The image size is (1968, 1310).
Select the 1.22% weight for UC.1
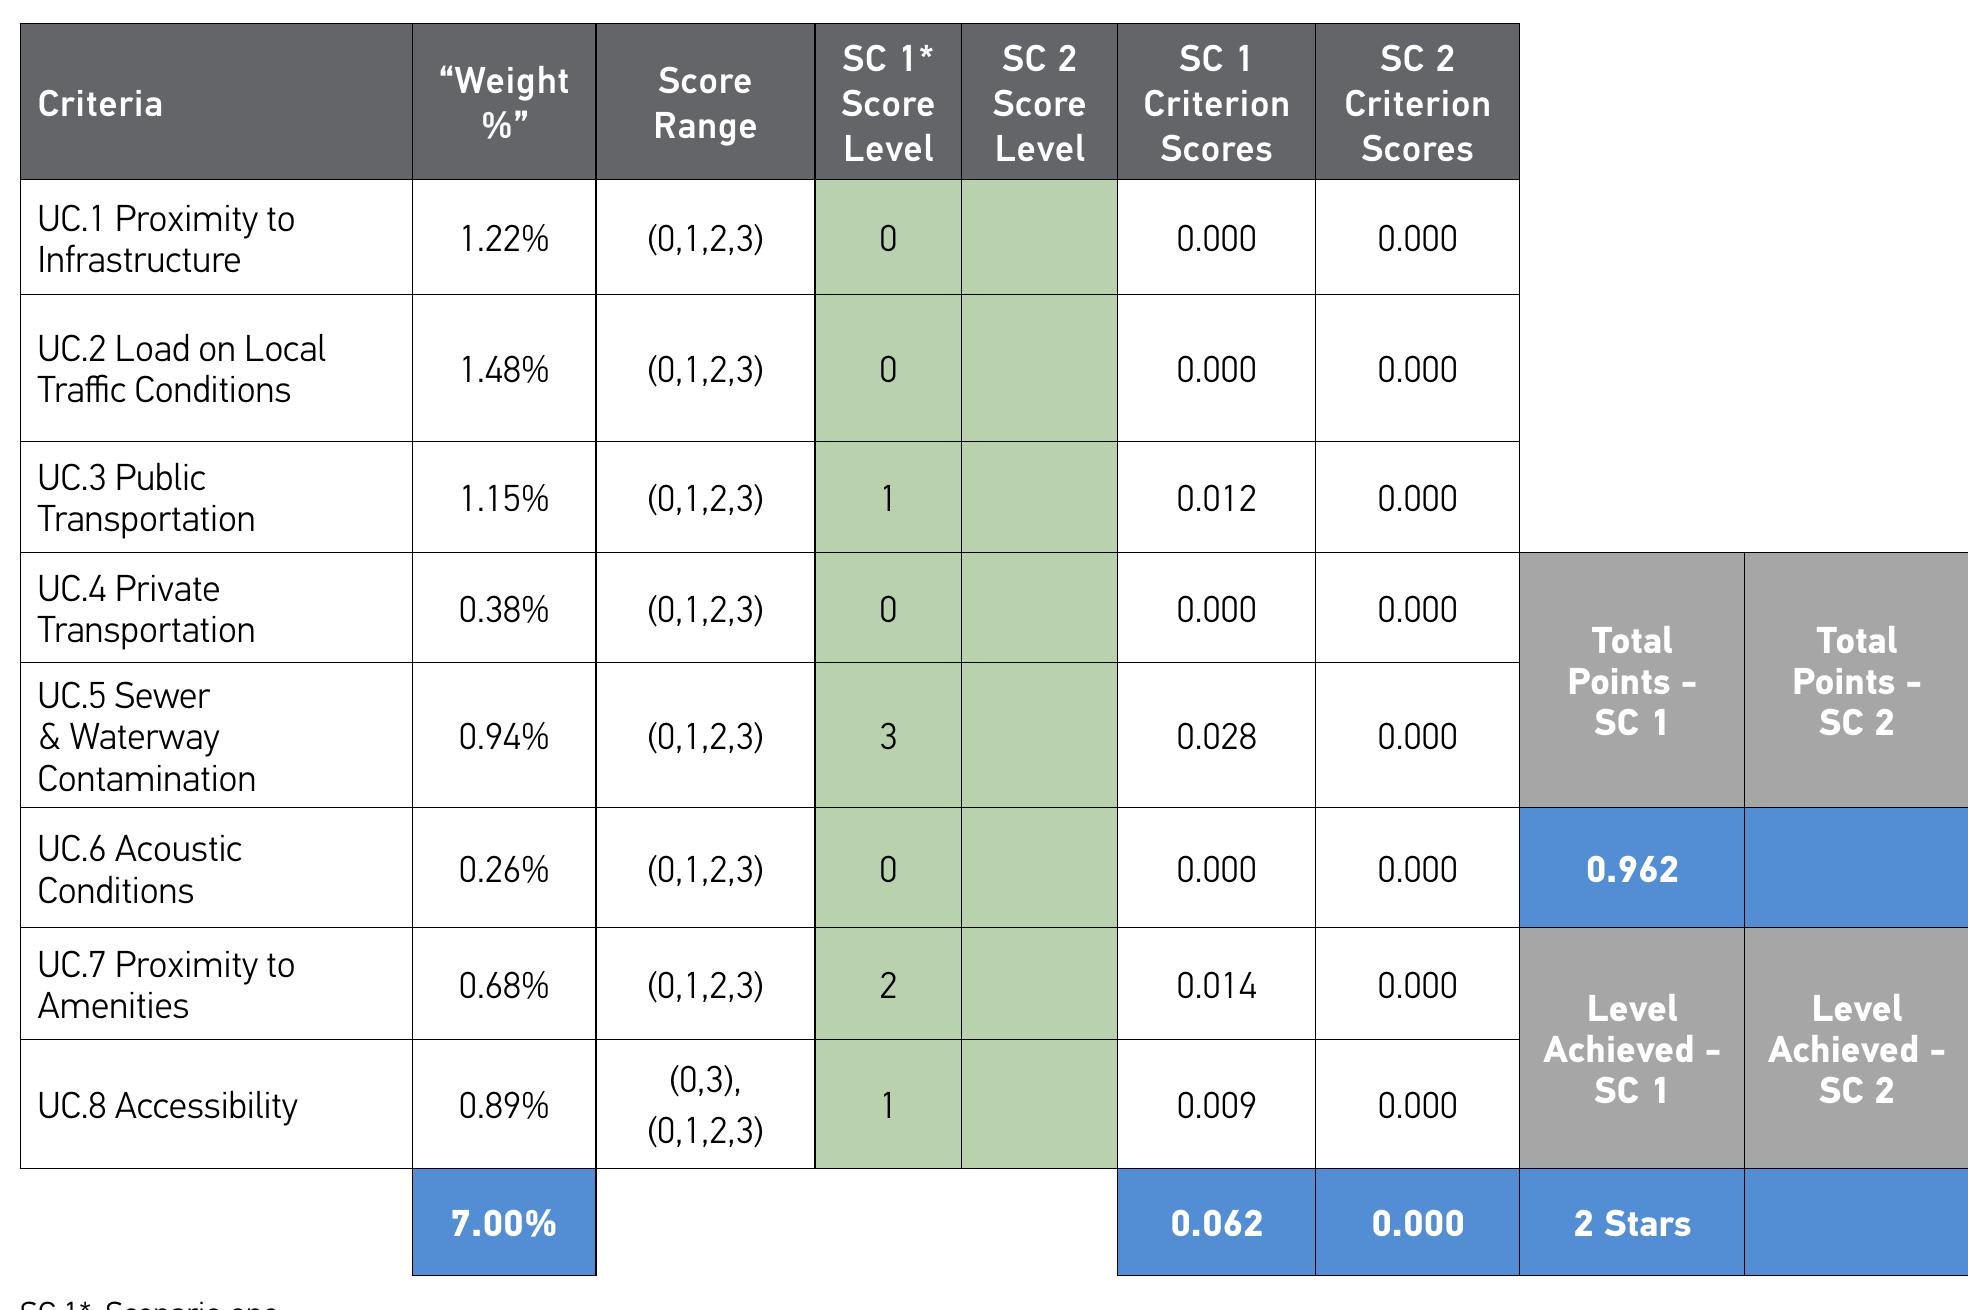504,238
